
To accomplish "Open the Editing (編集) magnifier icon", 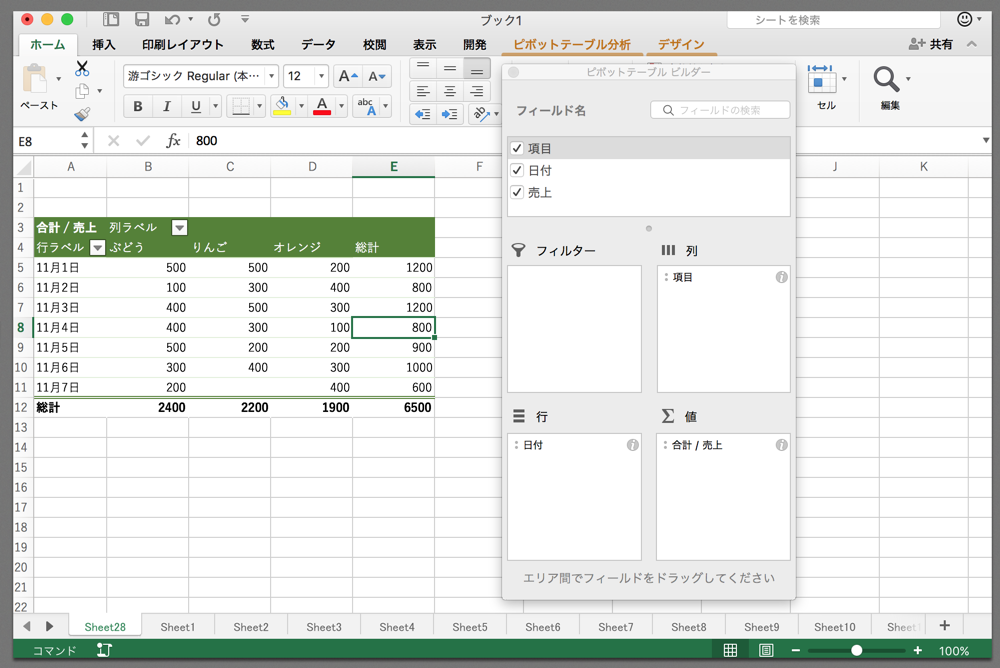I will pos(886,79).
